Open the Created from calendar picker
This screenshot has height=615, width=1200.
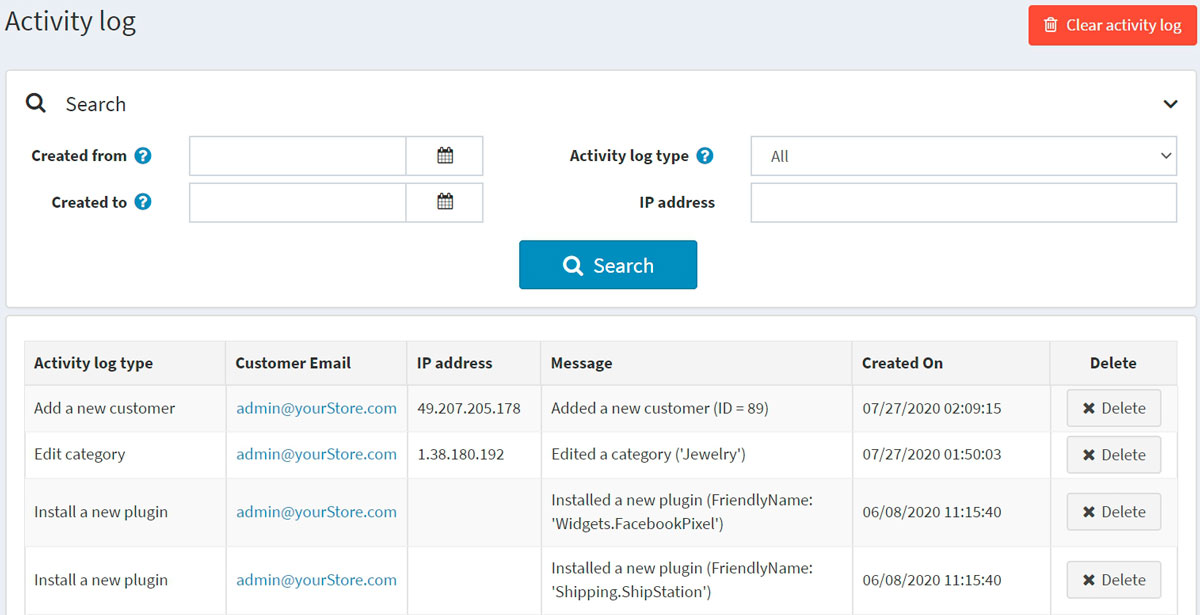445,156
